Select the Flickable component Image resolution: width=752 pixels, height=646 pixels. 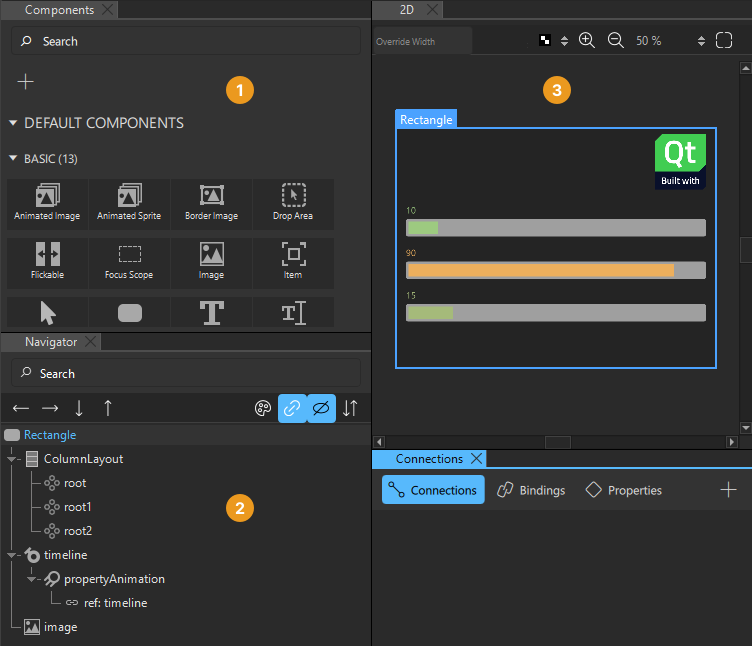47,262
